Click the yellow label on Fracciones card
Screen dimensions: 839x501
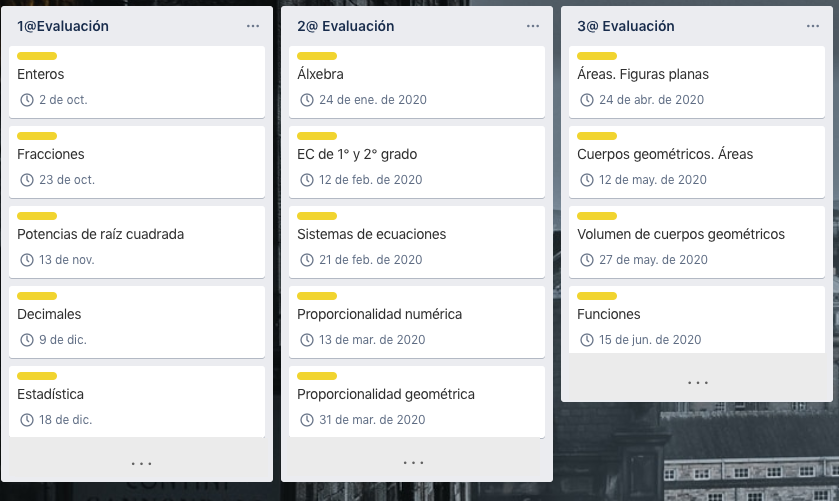pyautogui.click(x=37, y=136)
